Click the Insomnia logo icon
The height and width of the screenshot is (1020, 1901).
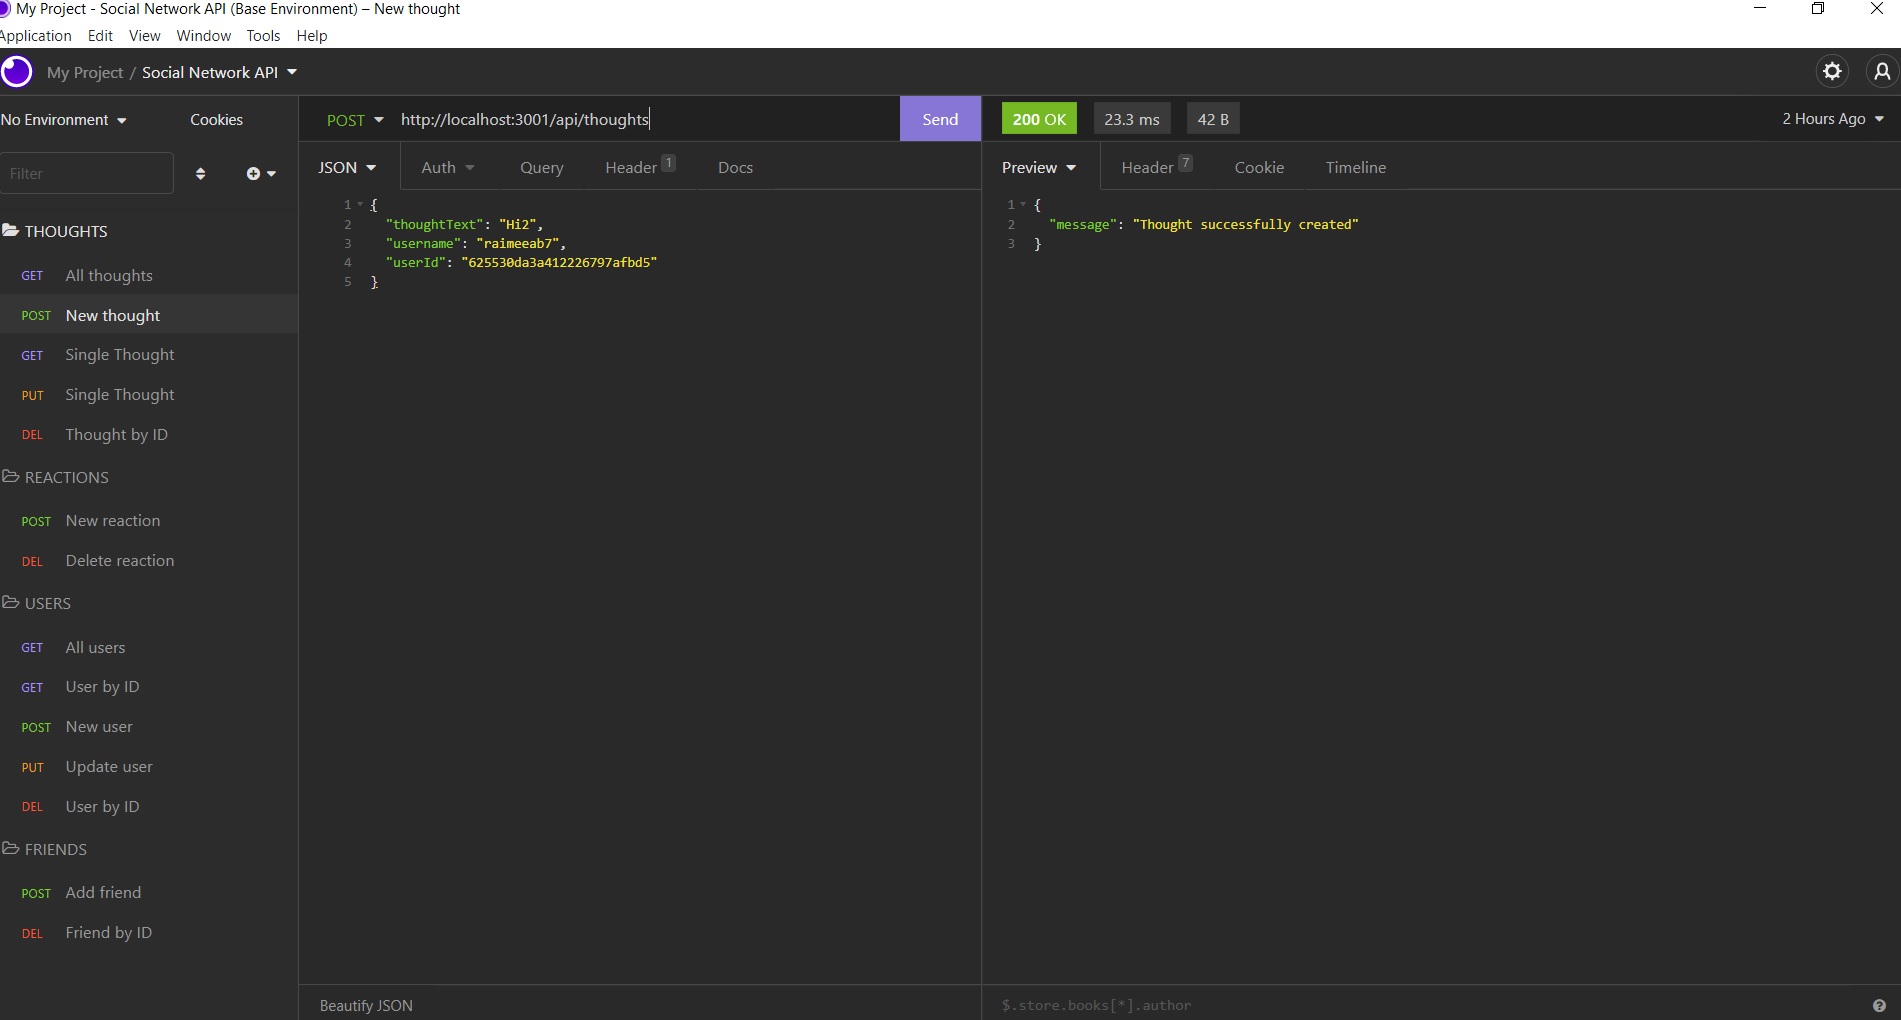(16, 72)
